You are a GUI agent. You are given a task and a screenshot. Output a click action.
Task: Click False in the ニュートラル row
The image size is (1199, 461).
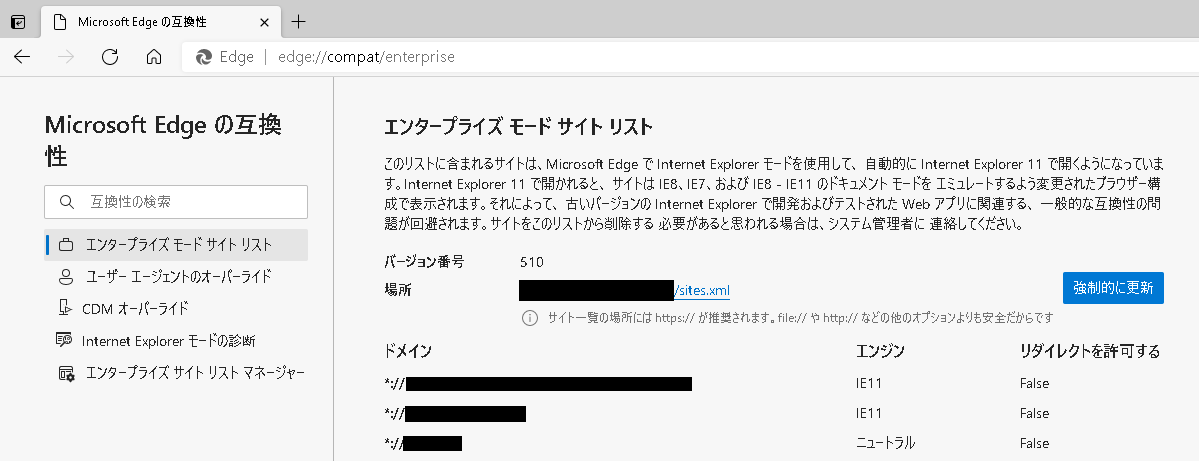click(x=1034, y=443)
